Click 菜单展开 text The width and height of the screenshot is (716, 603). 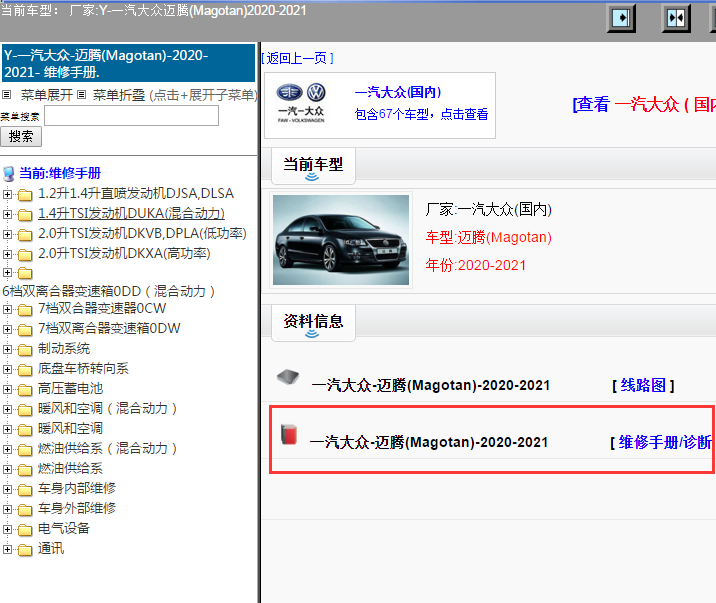point(47,95)
